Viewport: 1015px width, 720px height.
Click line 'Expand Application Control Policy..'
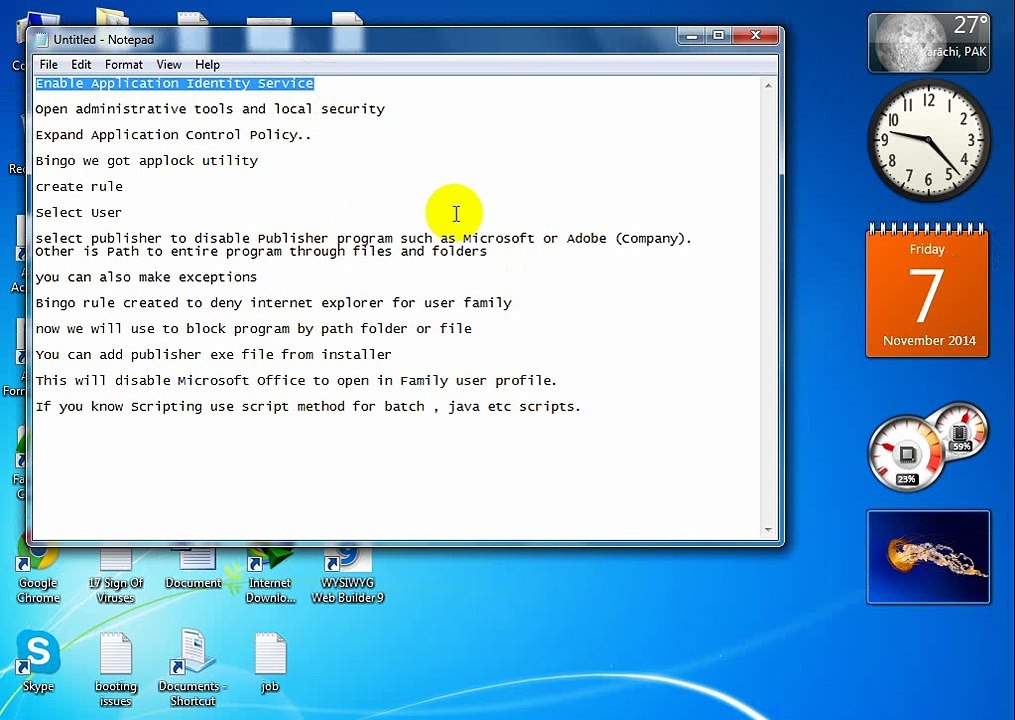173,135
